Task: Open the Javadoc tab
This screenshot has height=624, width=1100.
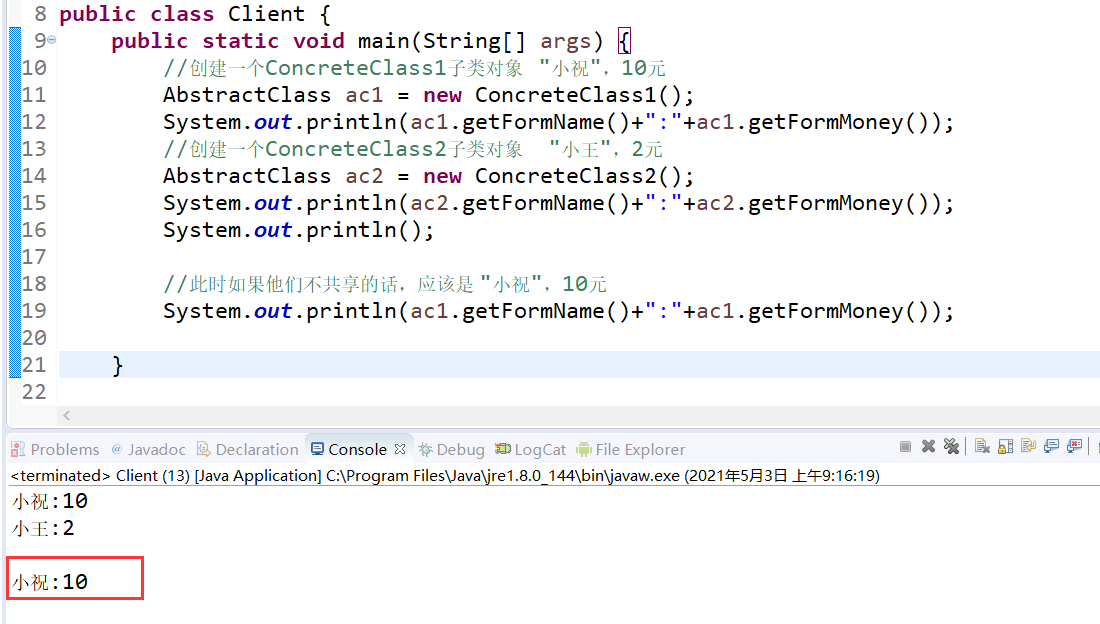Action: tap(149, 449)
